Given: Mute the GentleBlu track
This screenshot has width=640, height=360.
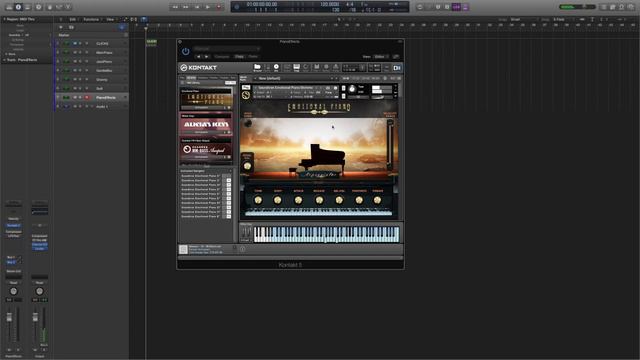Looking at the screenshot, I should pos(75,70).
